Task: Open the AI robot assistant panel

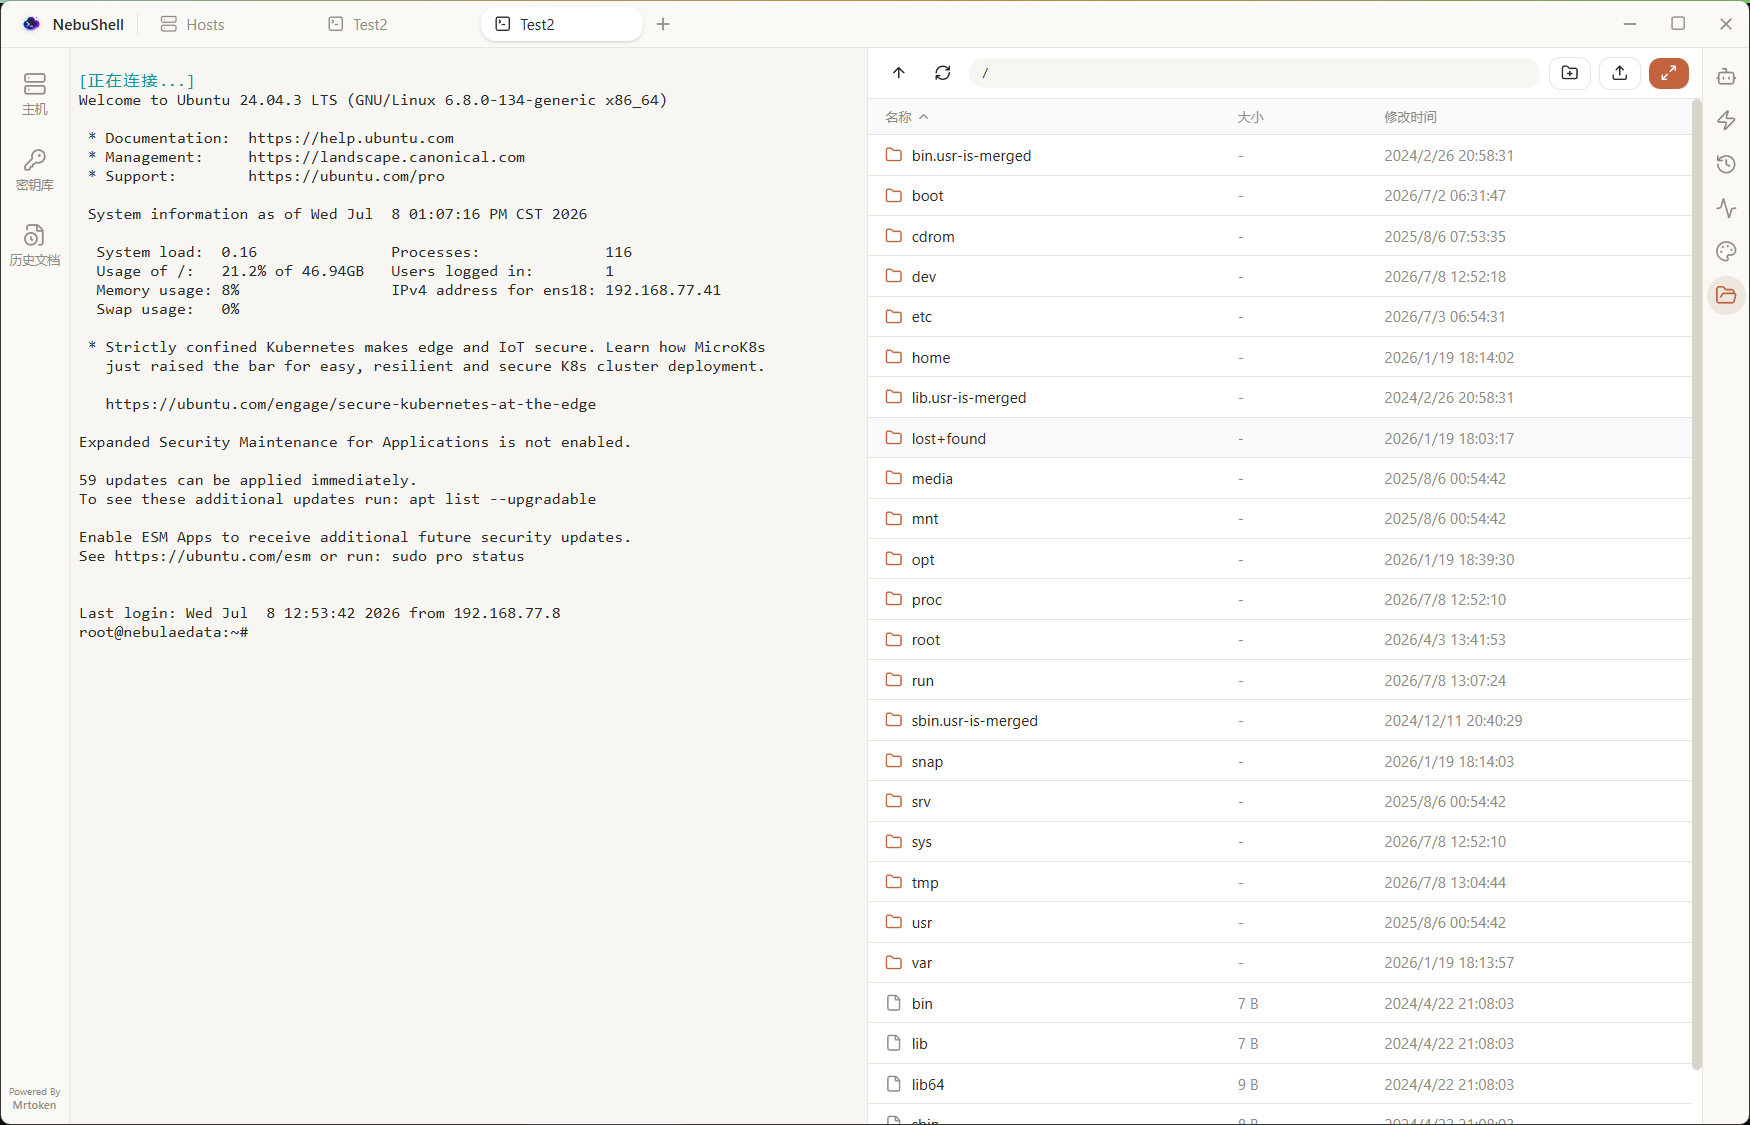Action: pos(1726,76)
